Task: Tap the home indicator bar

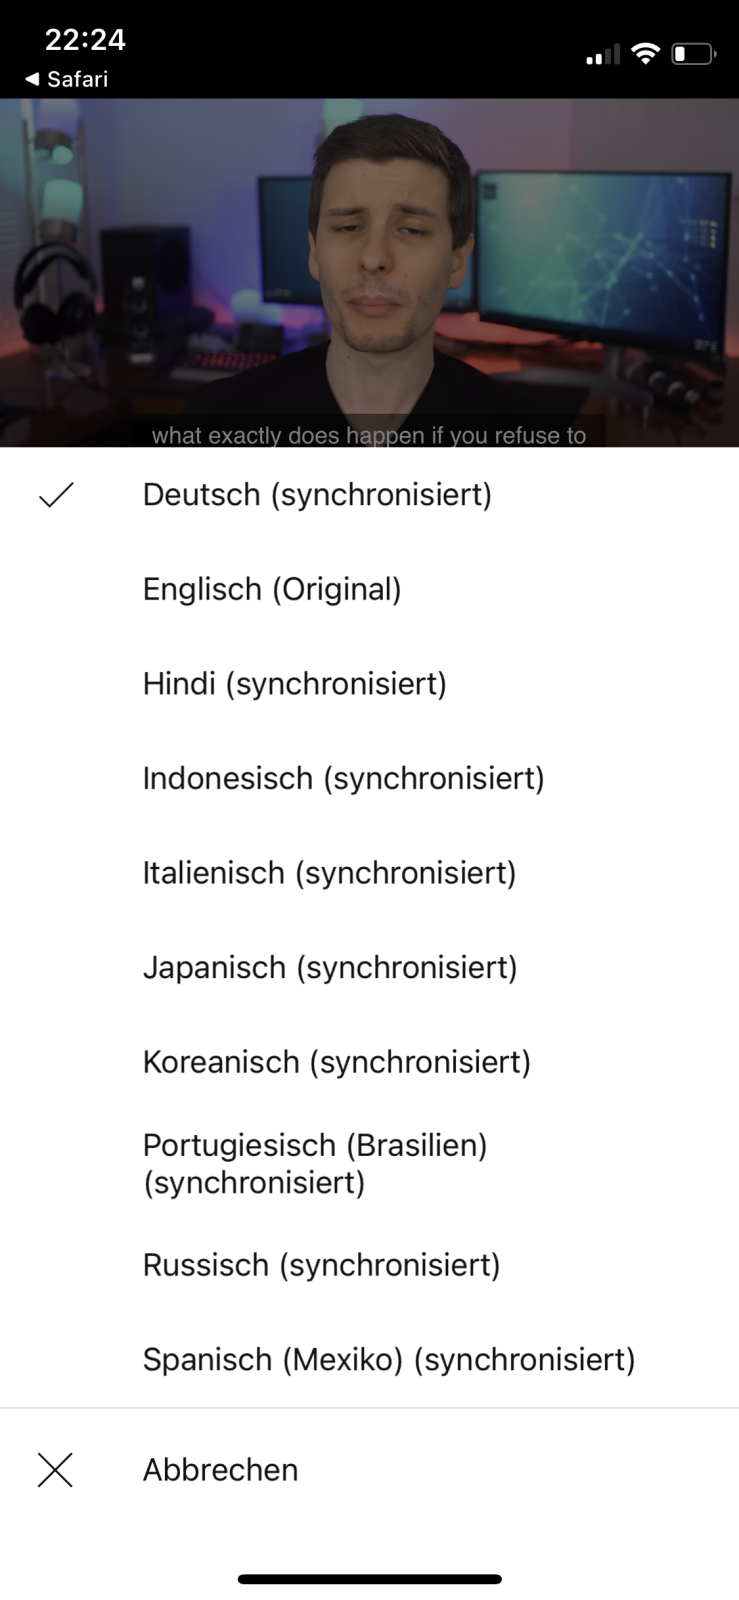Action: (369, 1580)
